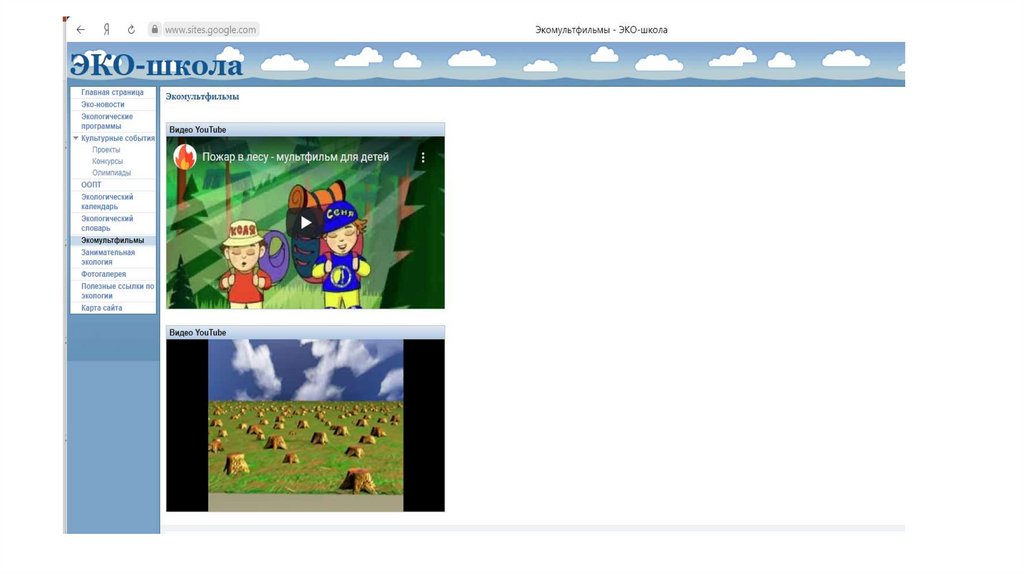Viewport: 1024px width, 574px height.
Task: Open the three-dot menu on the first video
Action: 423,157
